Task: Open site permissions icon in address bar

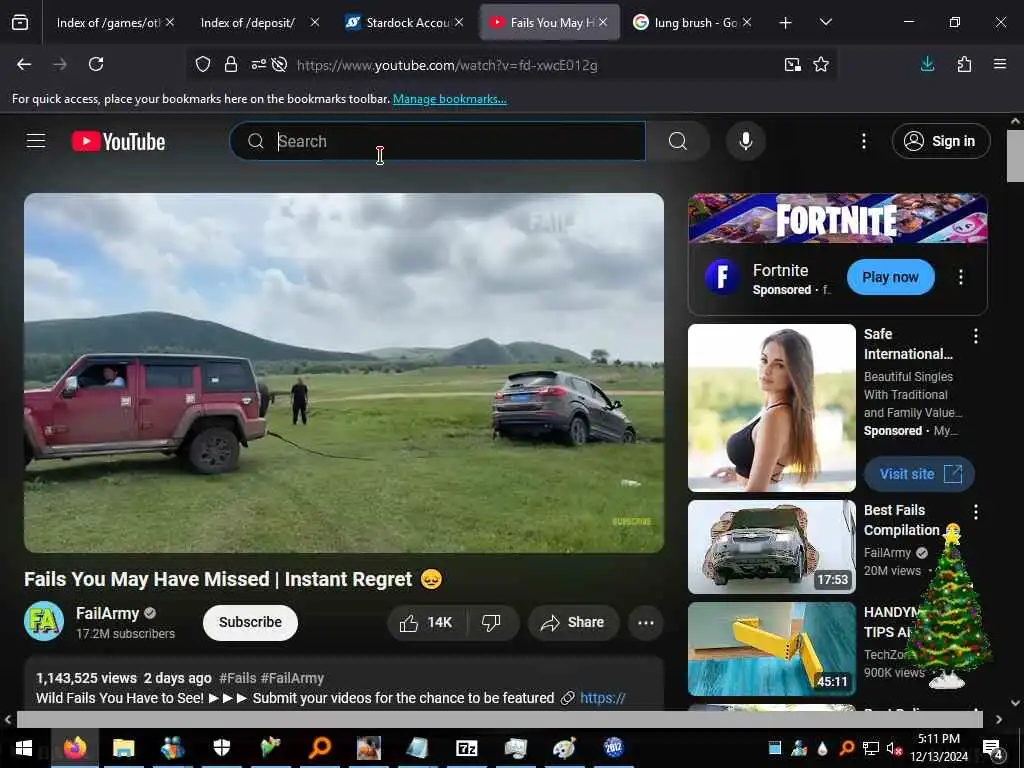Action: 259,64
